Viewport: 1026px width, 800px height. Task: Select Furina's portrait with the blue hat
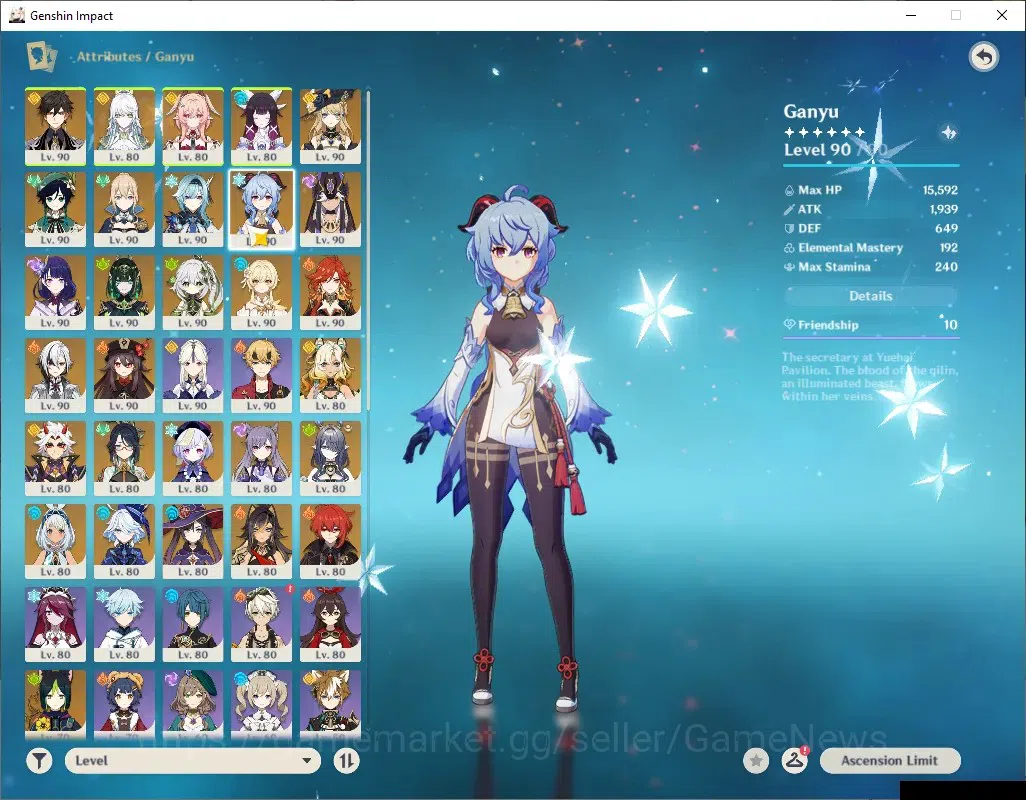tap(124, 542)
